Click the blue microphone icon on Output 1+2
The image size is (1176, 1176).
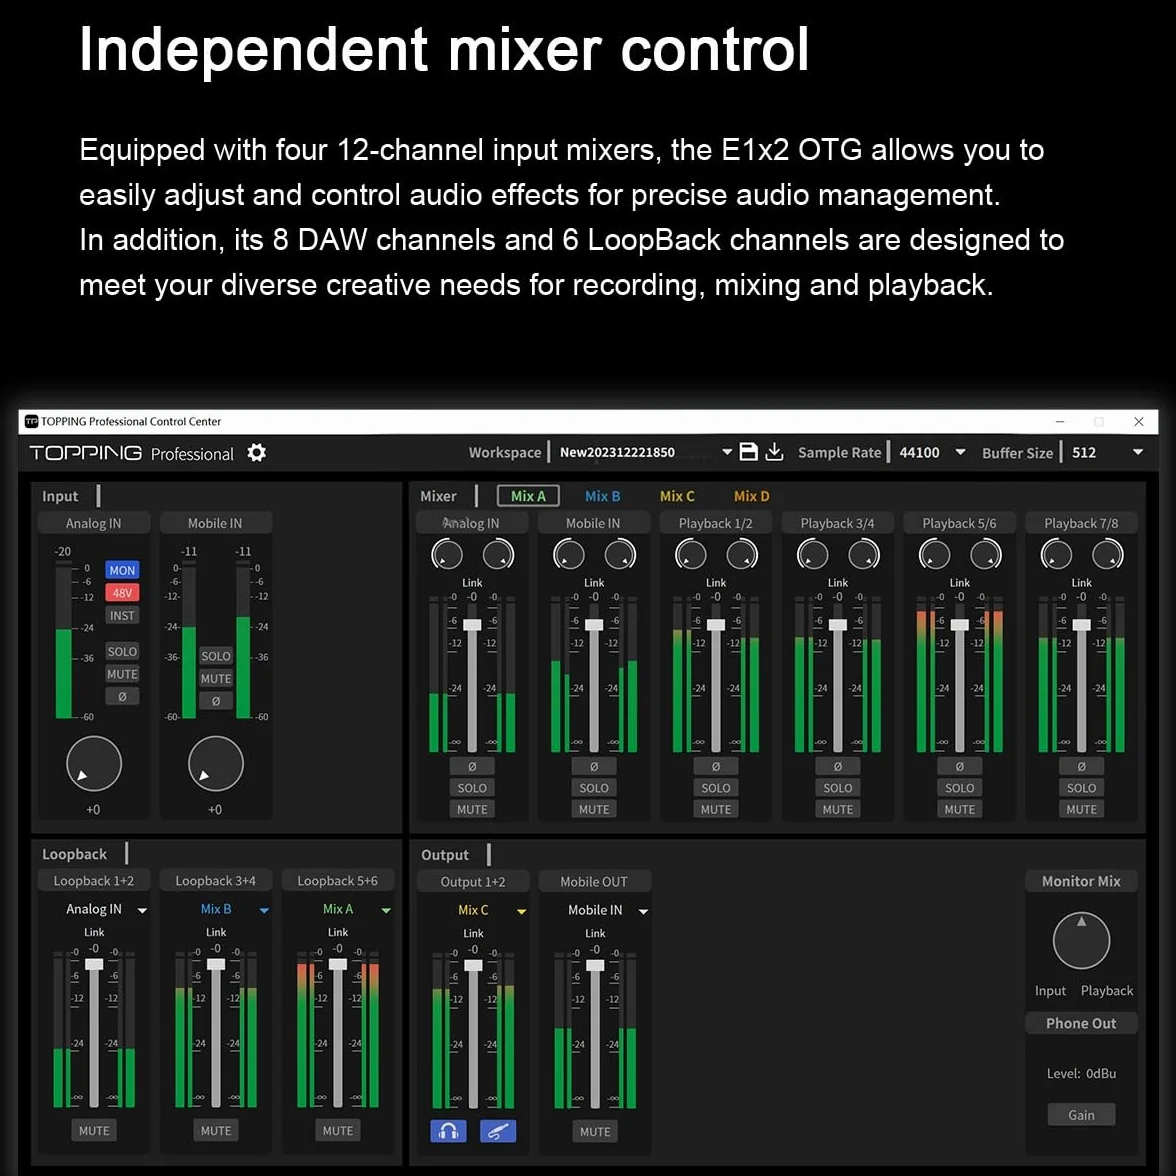click(x=498, y=1131)
